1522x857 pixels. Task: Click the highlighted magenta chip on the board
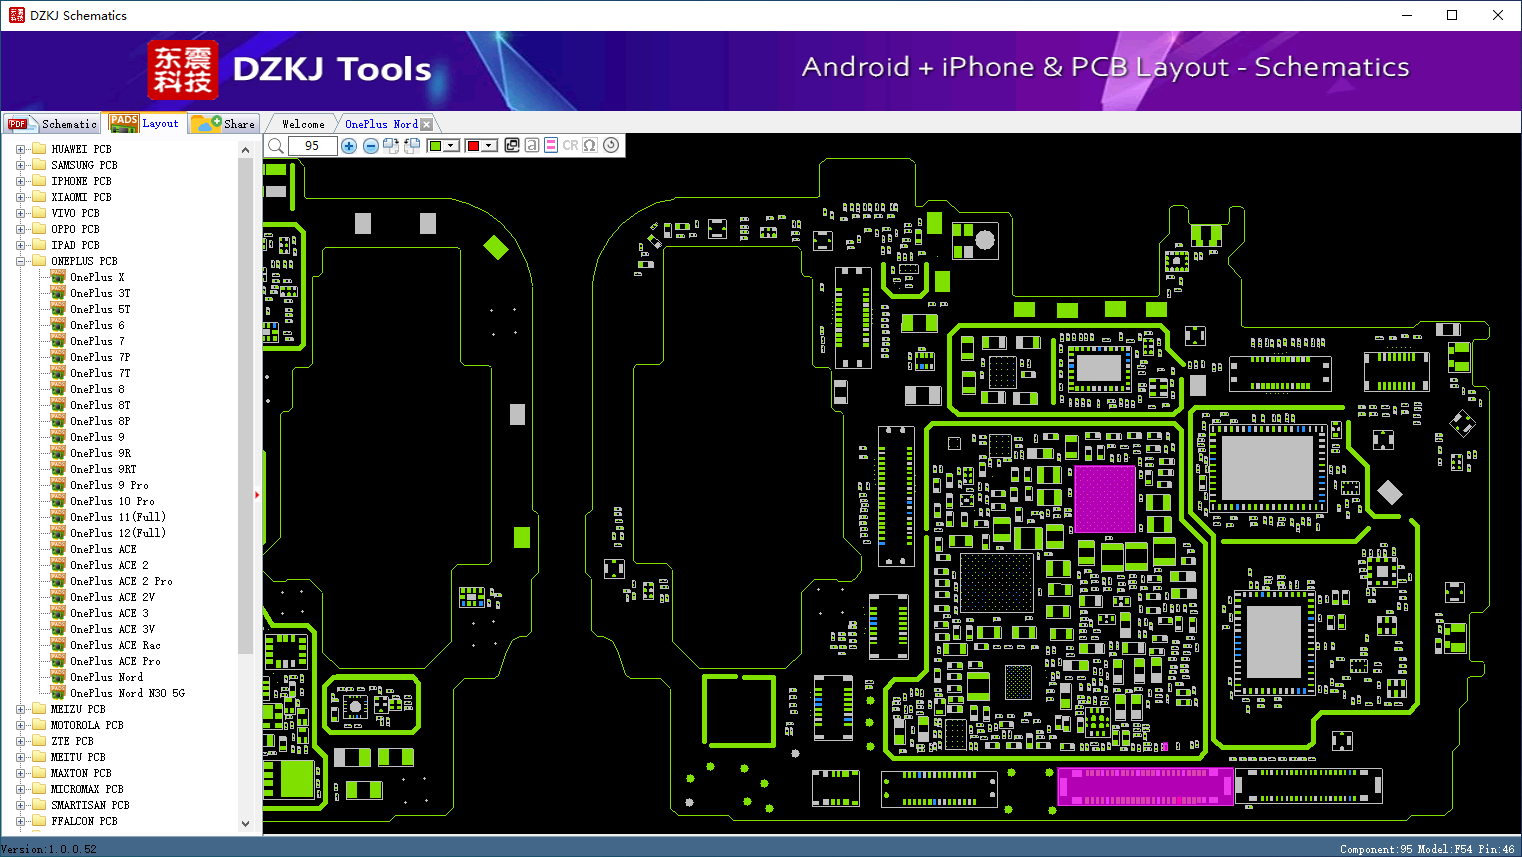point(1105,499)
